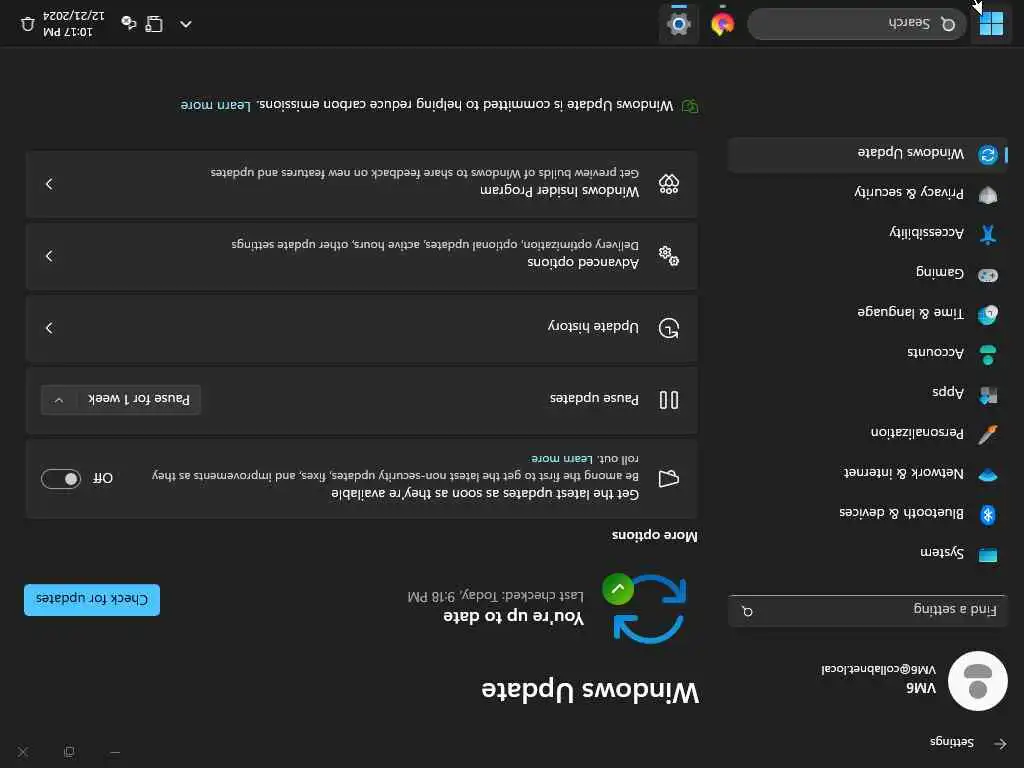
Task: Click the latest updates megaphone icon
Action: [x=669, y=479]
